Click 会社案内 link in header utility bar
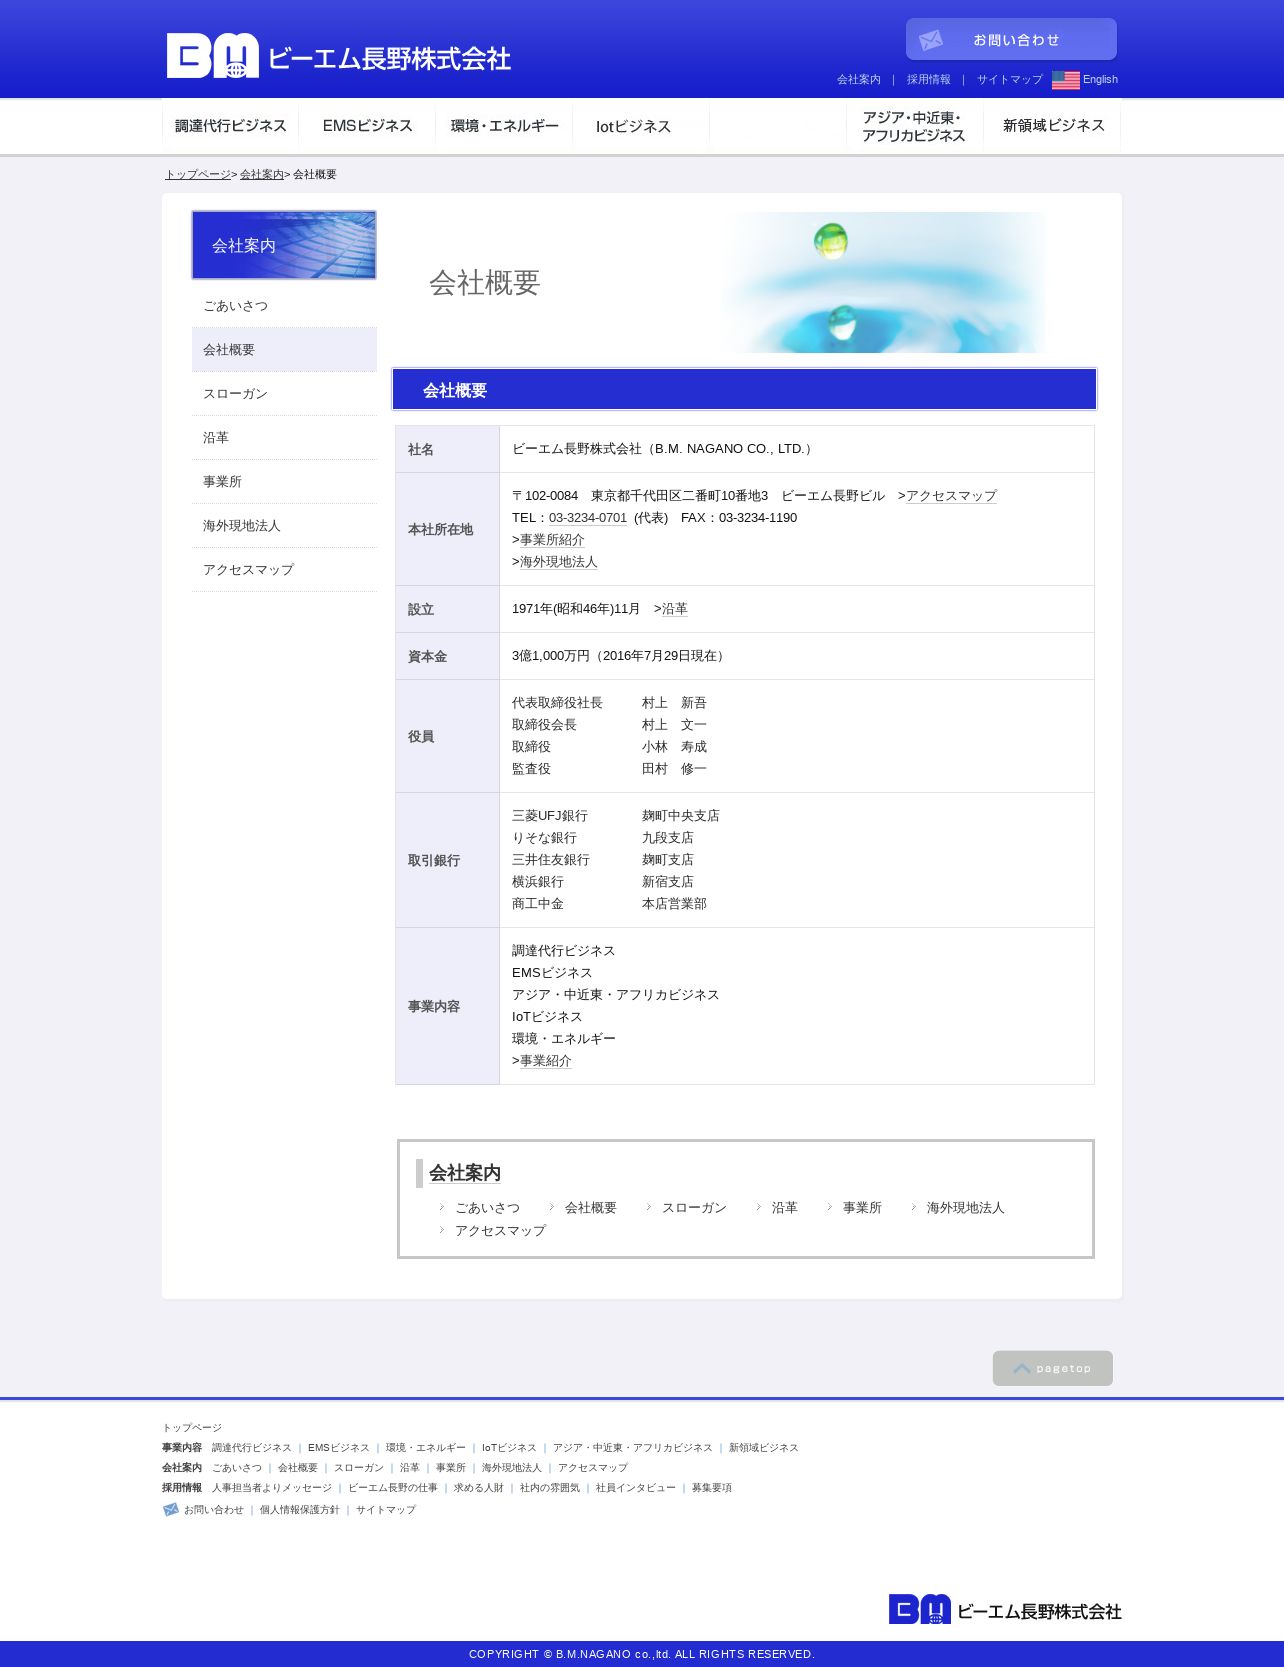 pyautogui.click(x=859, y=80)
